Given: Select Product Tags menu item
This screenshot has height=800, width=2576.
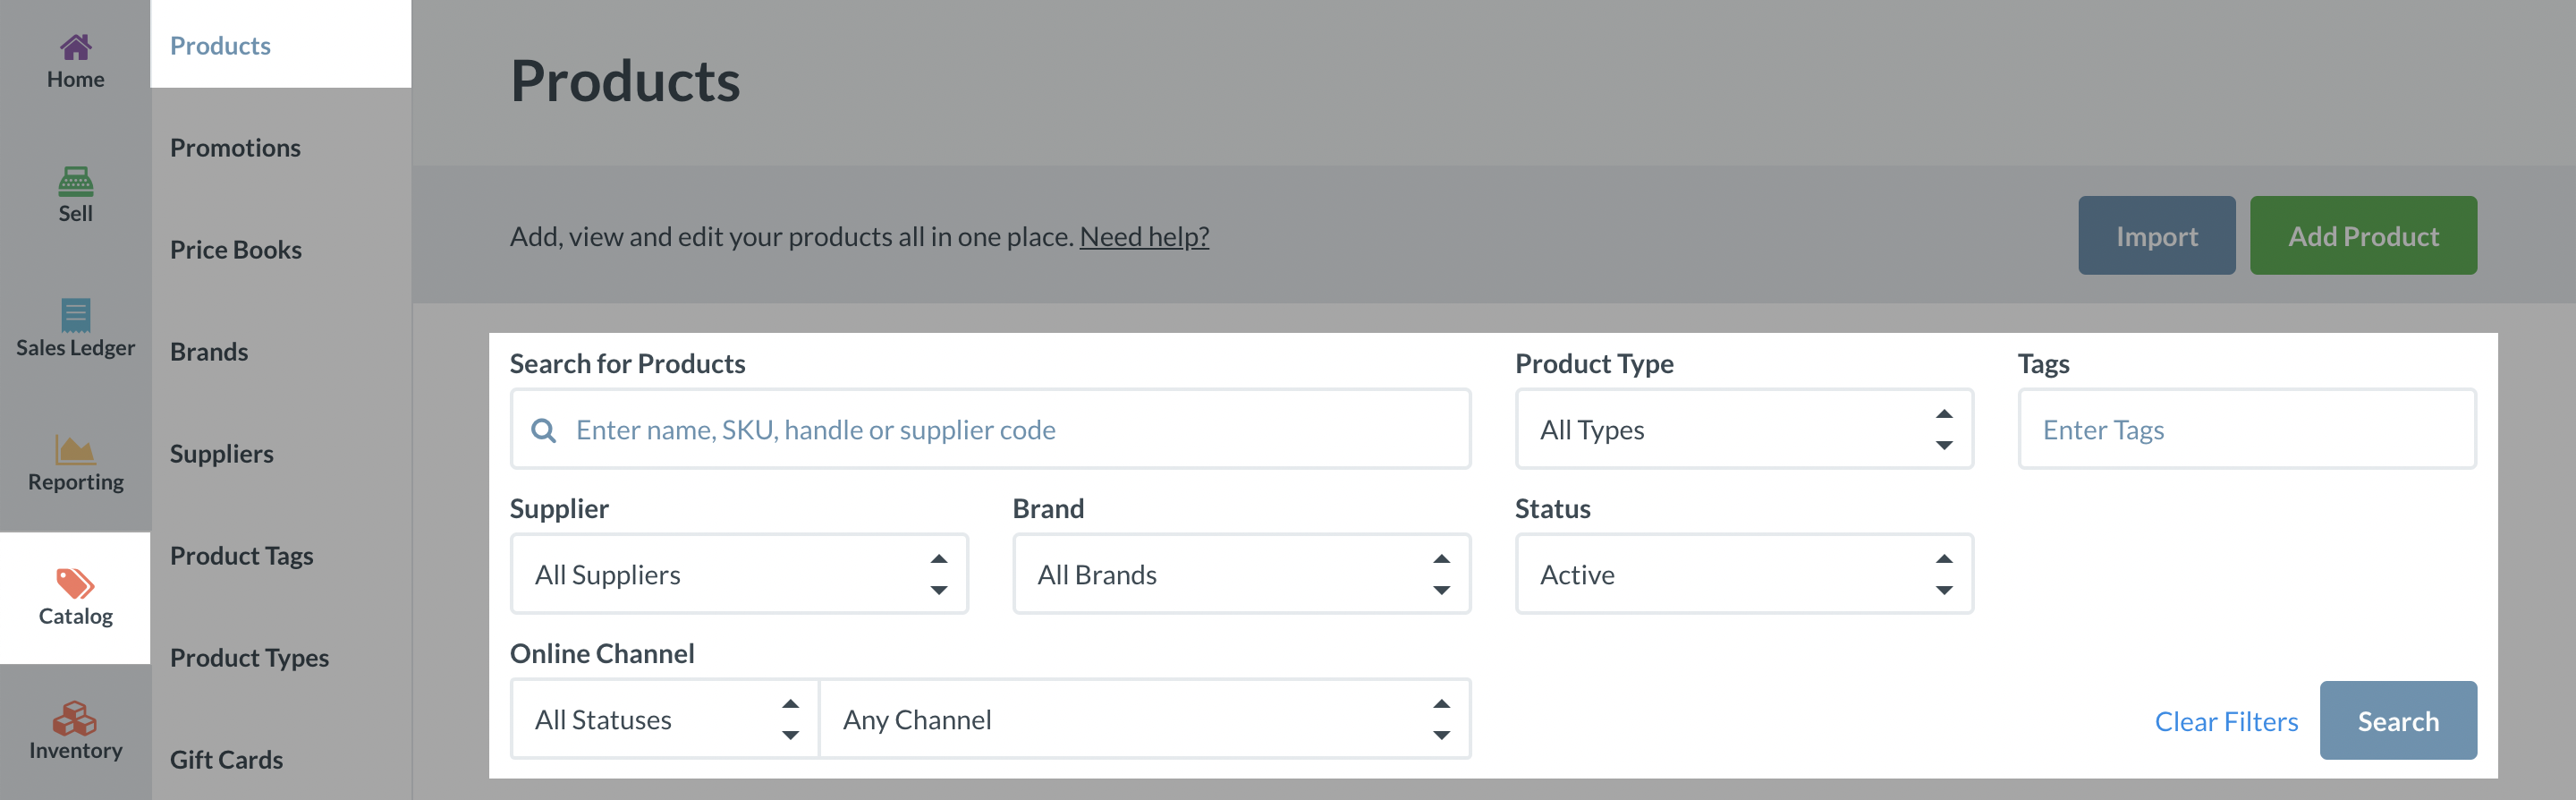Looking at the screenshot, I should pyautogui.click(x=241, y=556).
